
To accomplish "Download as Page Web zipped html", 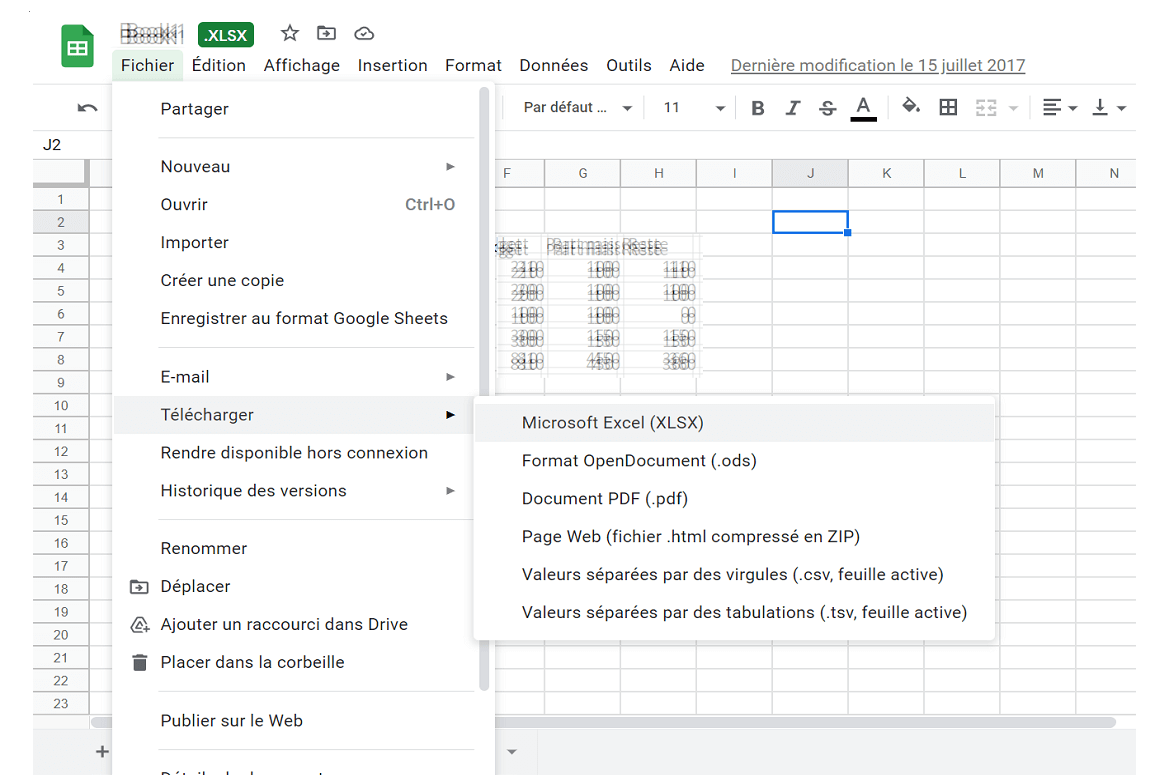I will coord(734,537).
